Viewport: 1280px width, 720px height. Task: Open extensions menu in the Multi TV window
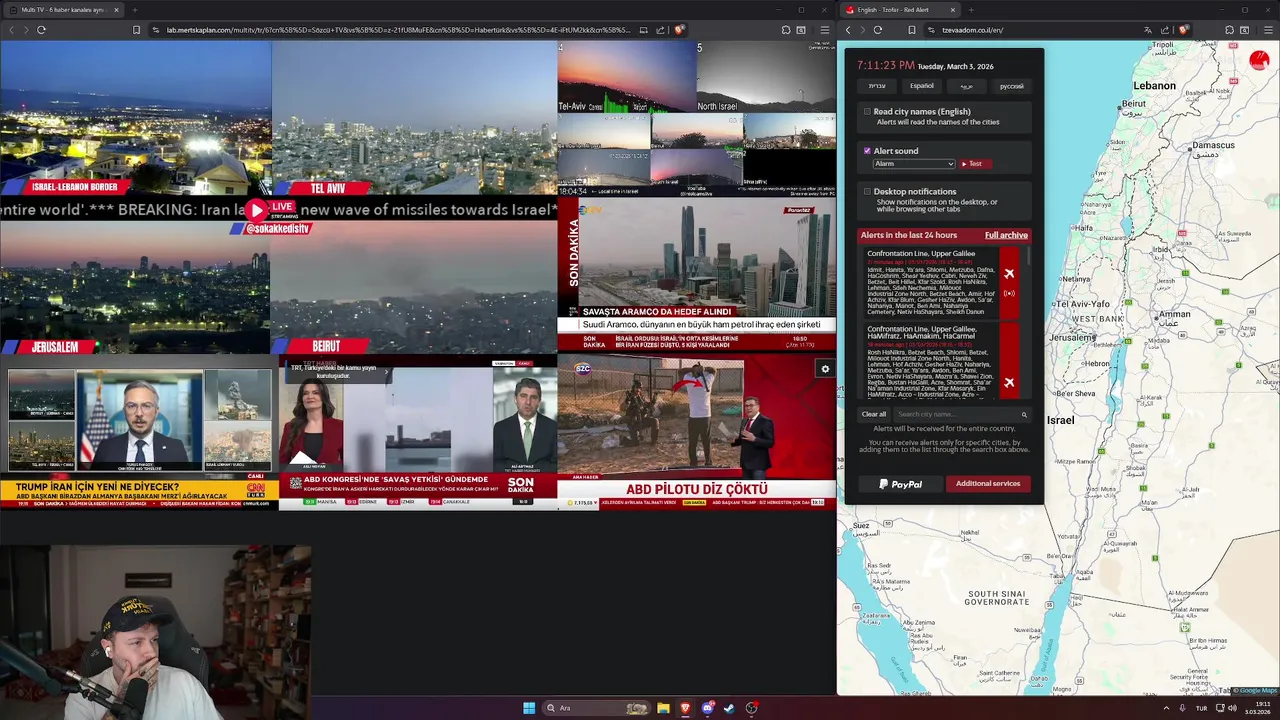(788, 30)
